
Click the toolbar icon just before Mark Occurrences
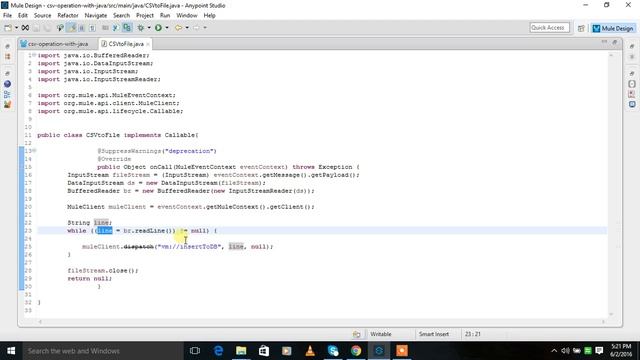click(60, 28)
